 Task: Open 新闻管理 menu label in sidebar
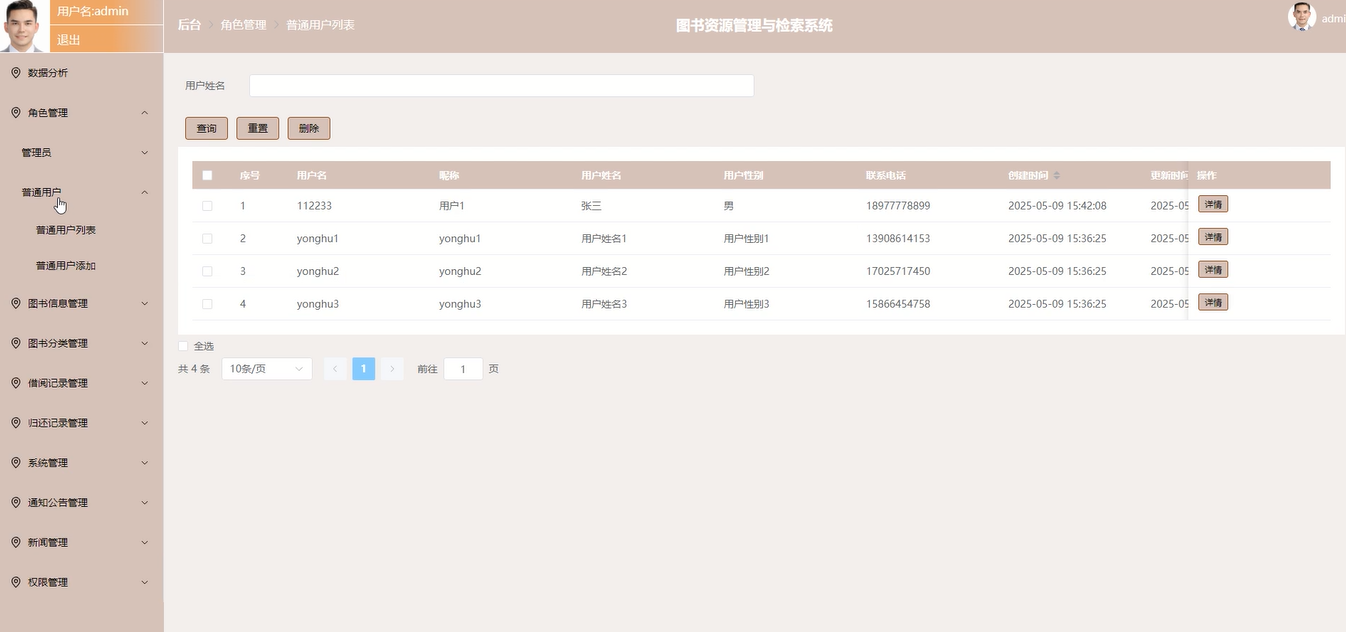pos(48,542)
